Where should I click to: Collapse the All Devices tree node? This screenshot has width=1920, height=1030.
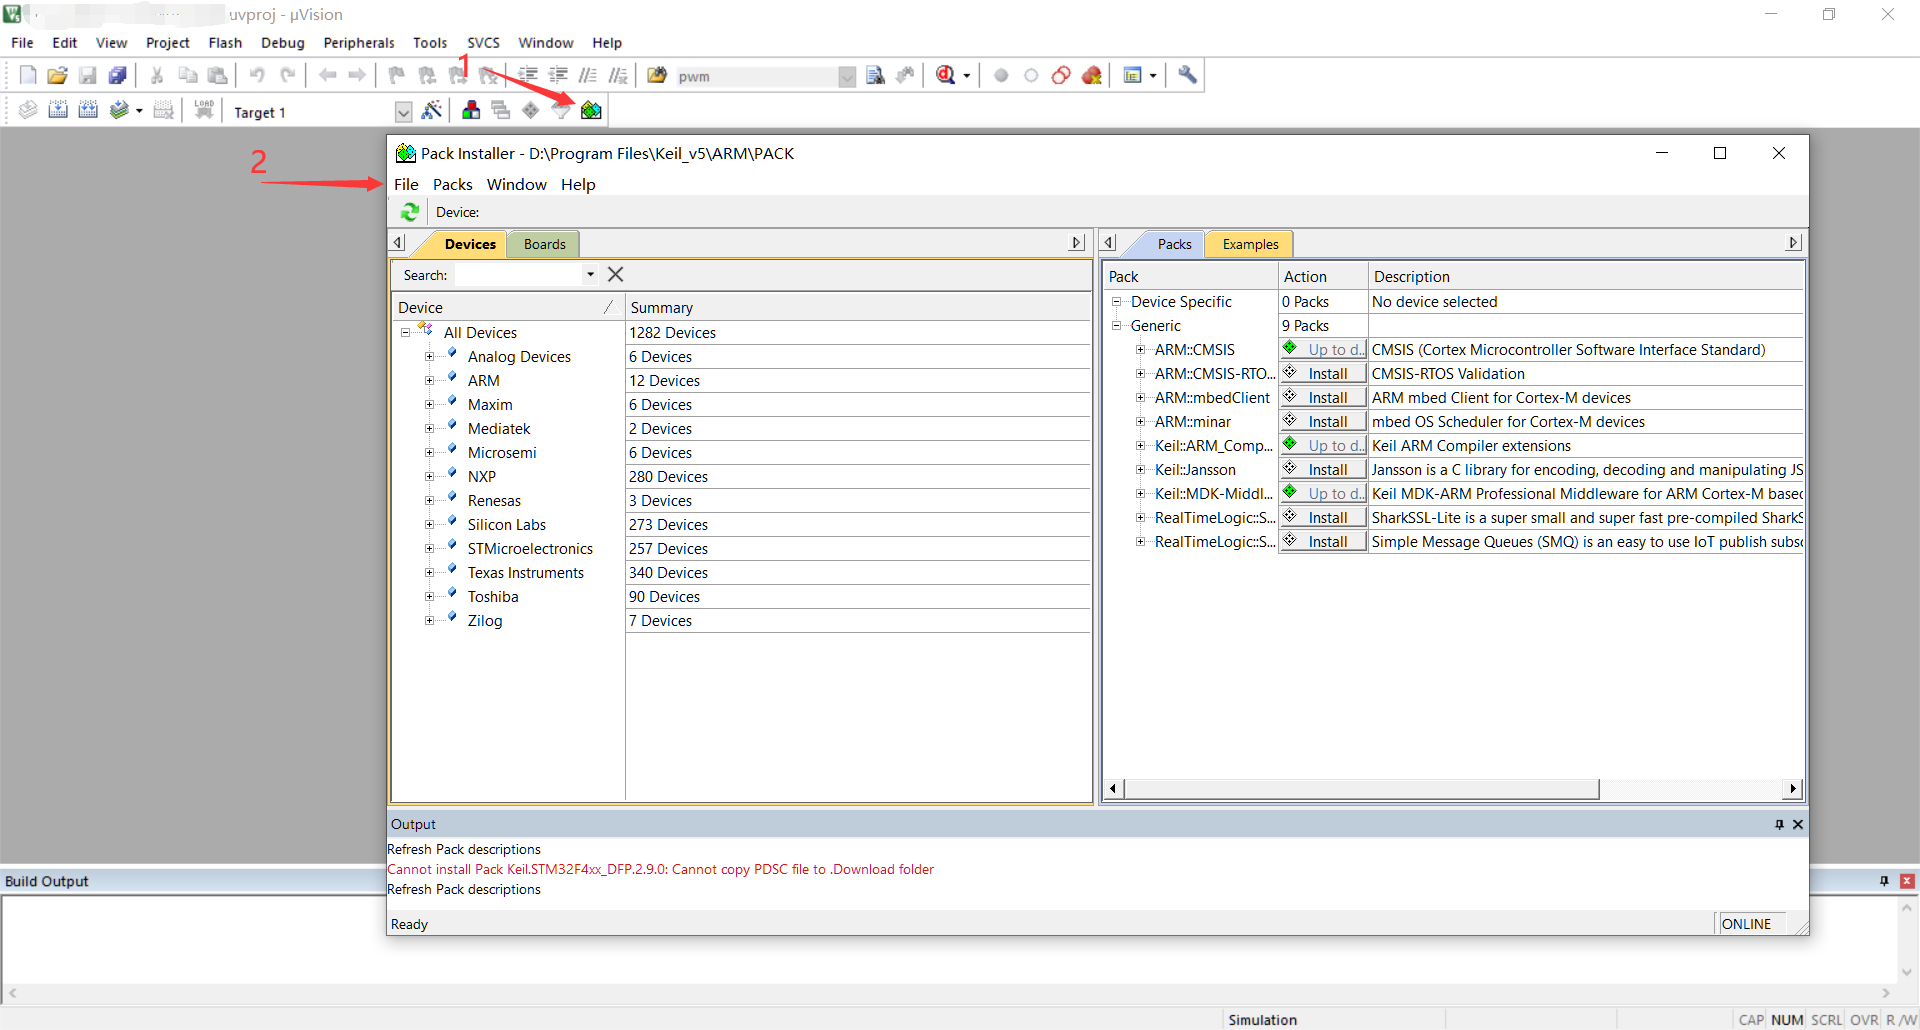pyautogui.click(x=405, y=332)
